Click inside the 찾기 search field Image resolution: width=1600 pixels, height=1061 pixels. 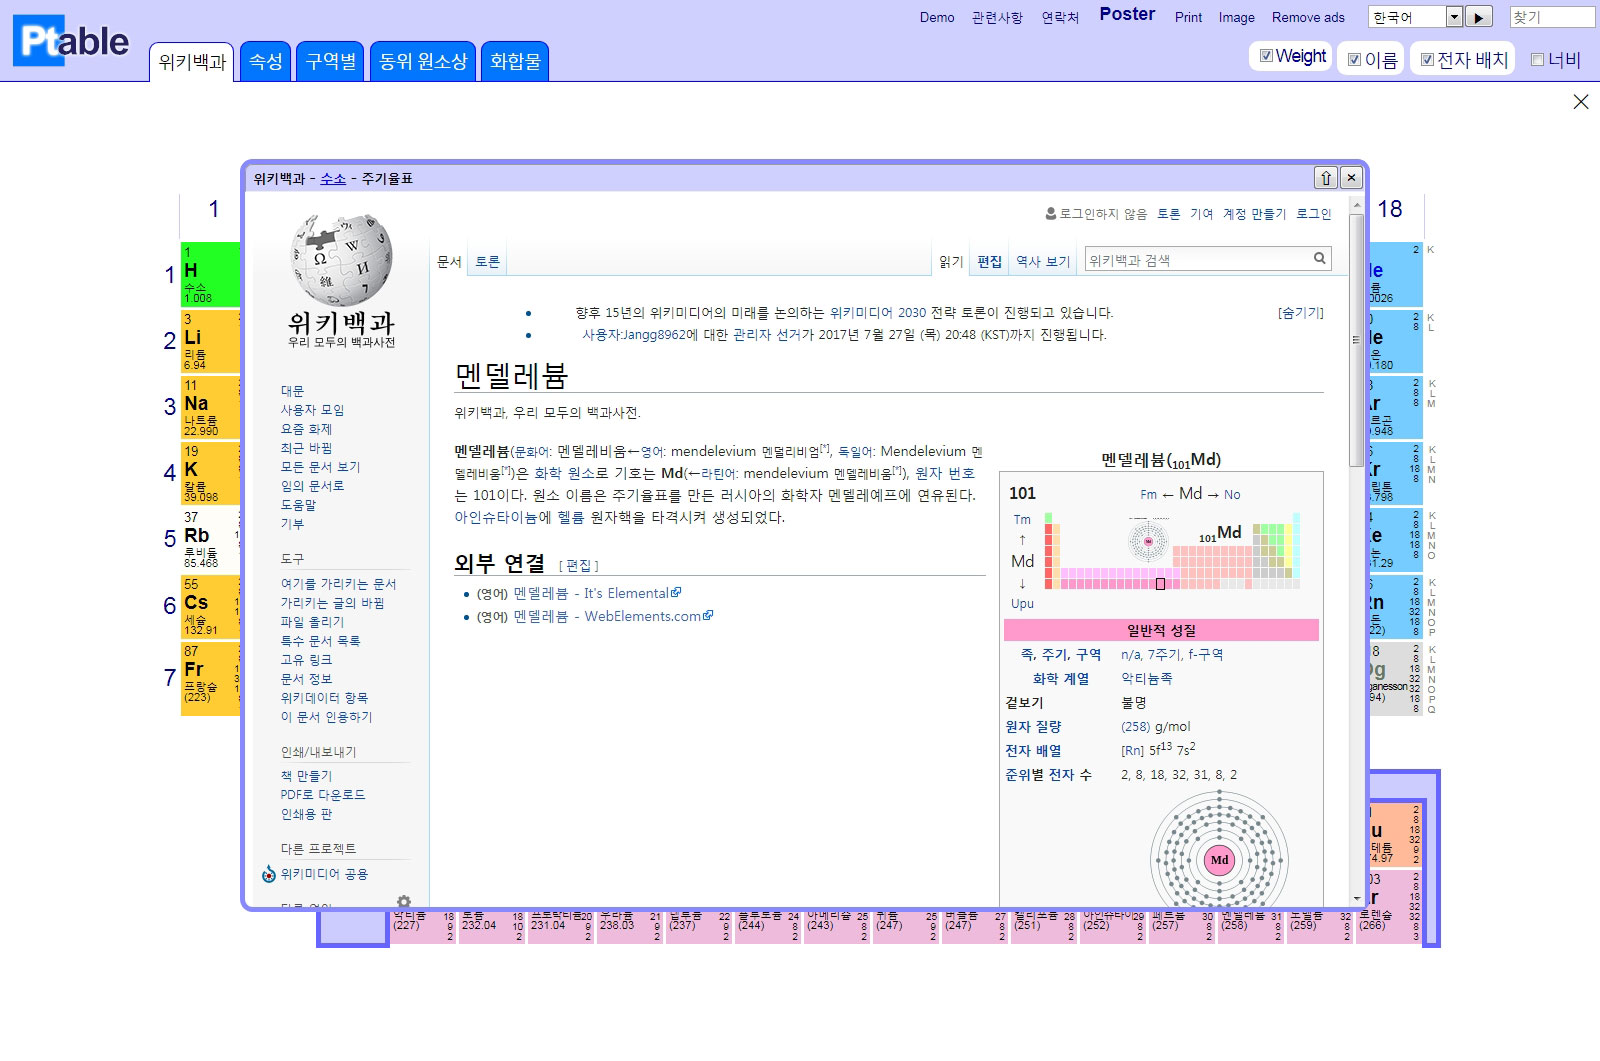point(1551,17)
